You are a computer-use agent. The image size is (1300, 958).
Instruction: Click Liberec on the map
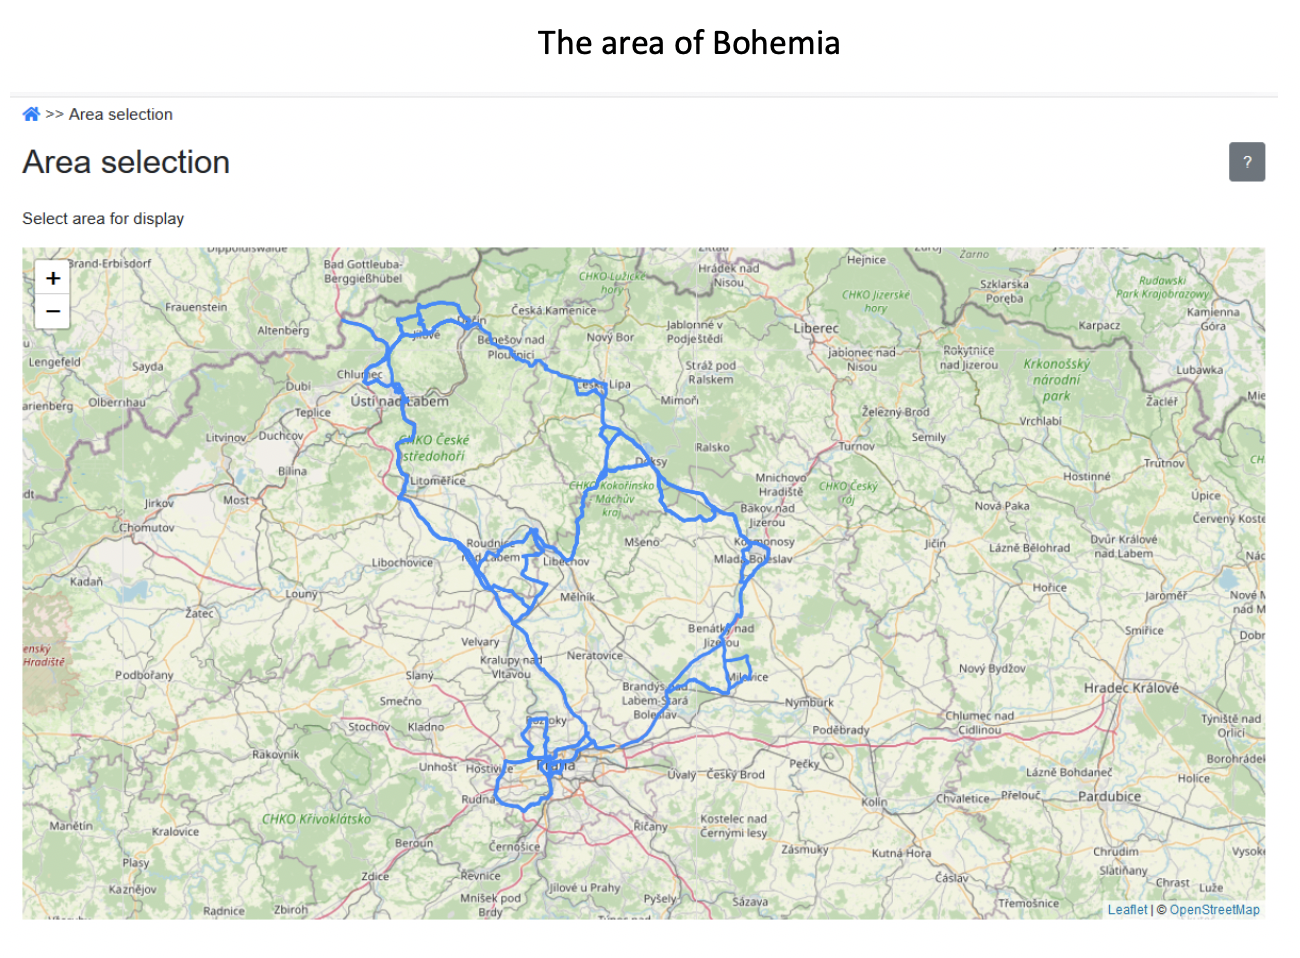pos(816,328)
